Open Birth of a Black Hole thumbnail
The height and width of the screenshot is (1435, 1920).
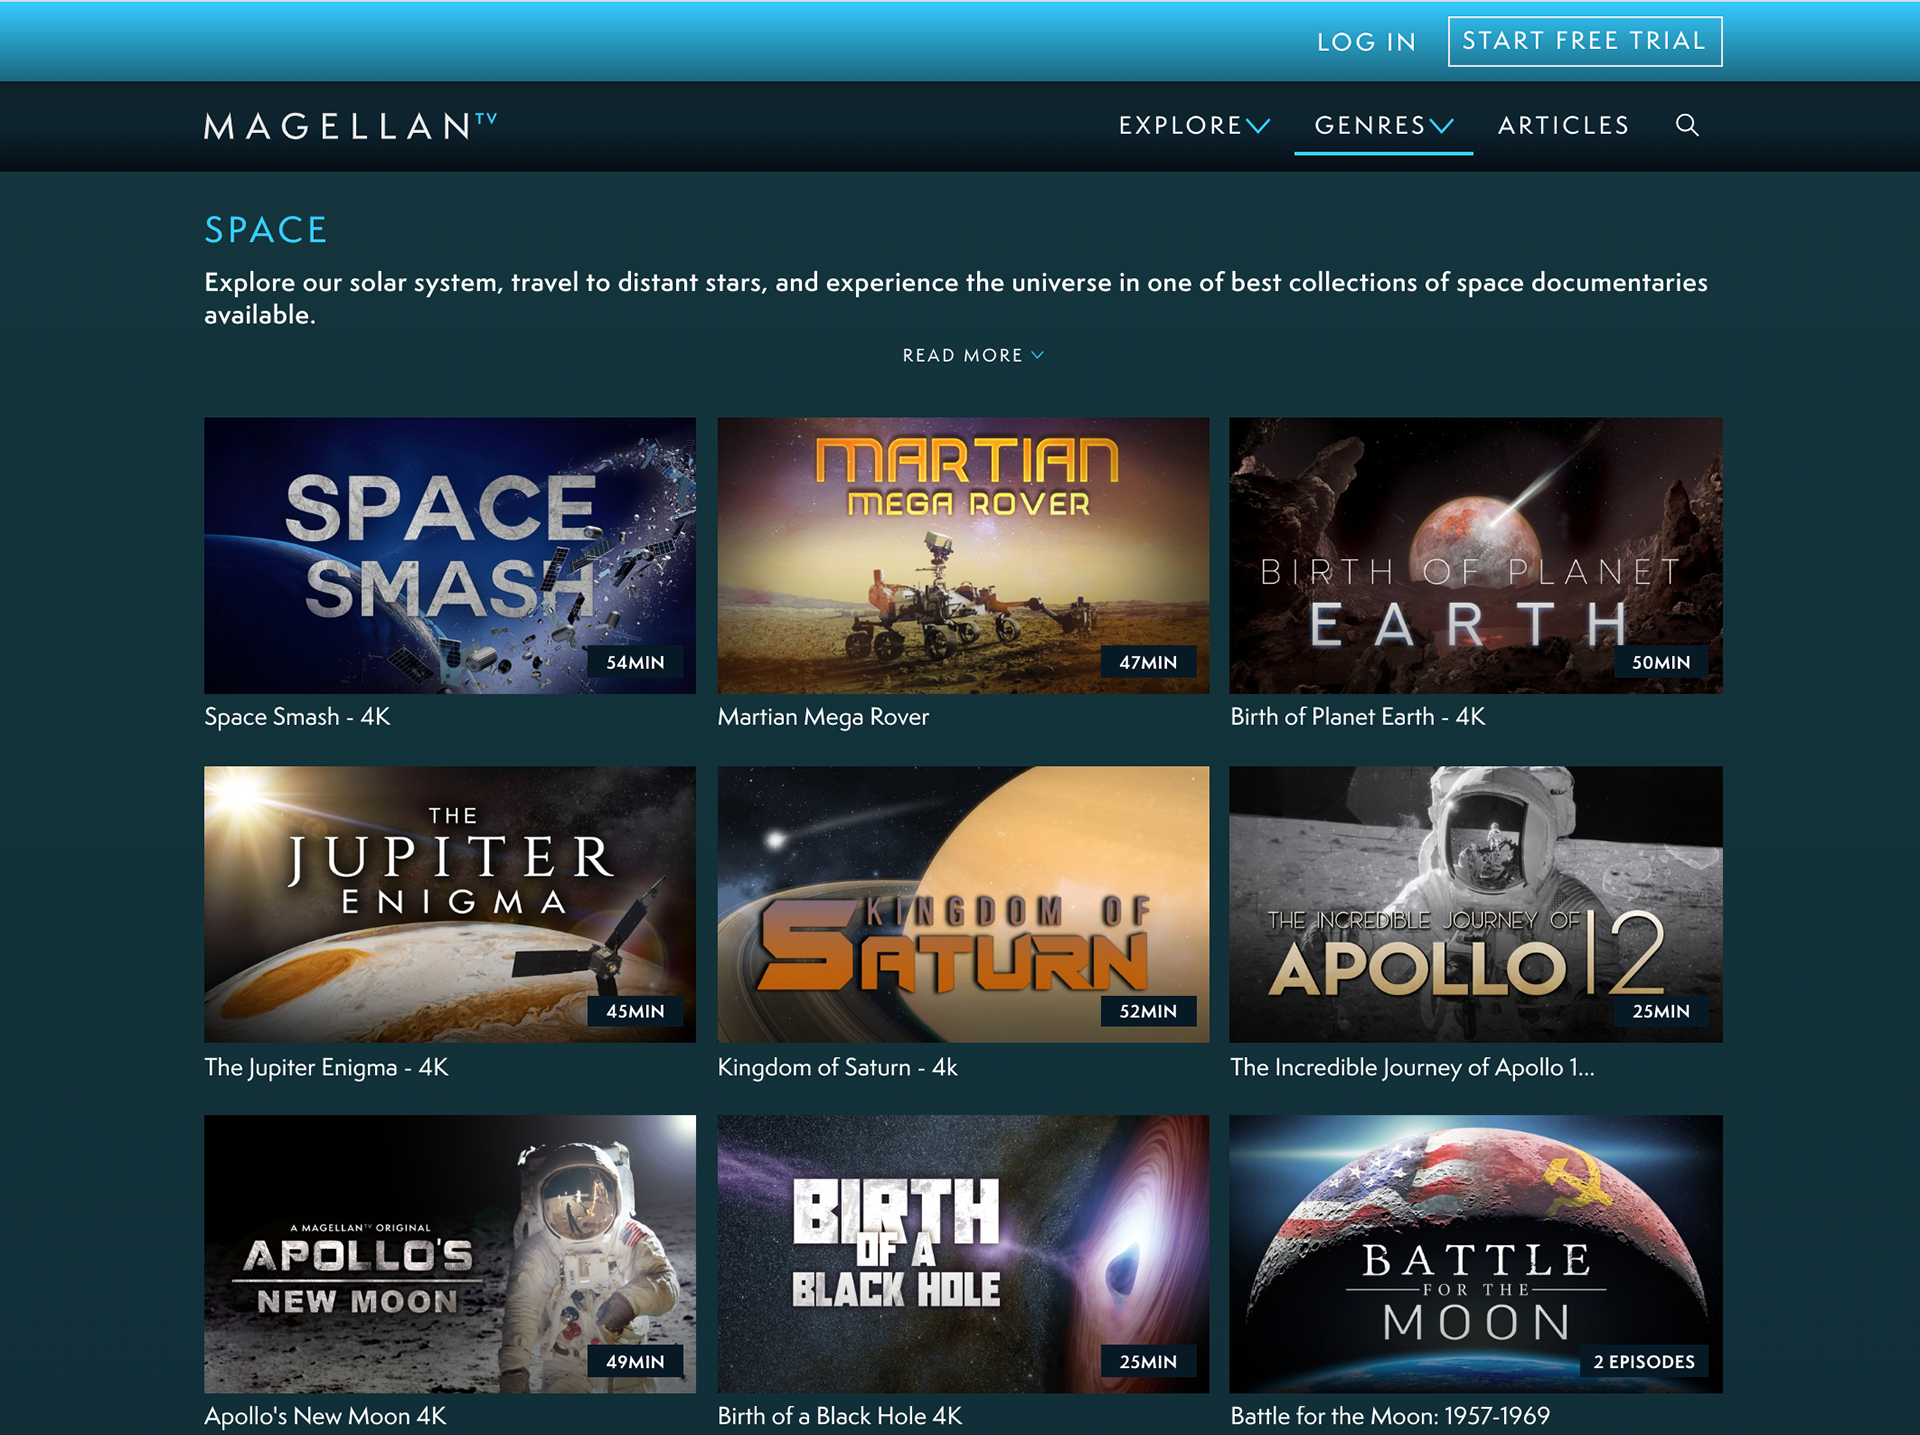click(x=963, y=1254)
